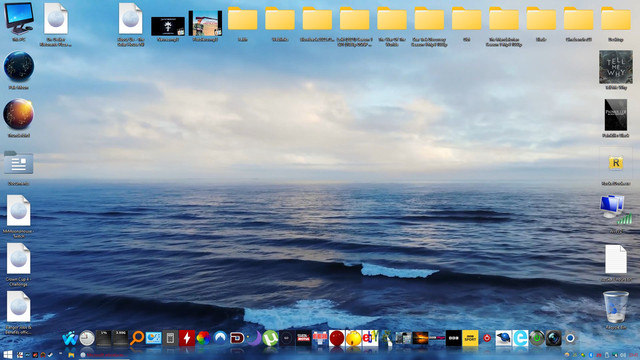Viewport: 640px width, 360px height.
Task: Open the calculator icon in the dock
Action: [x=170, y=338]
